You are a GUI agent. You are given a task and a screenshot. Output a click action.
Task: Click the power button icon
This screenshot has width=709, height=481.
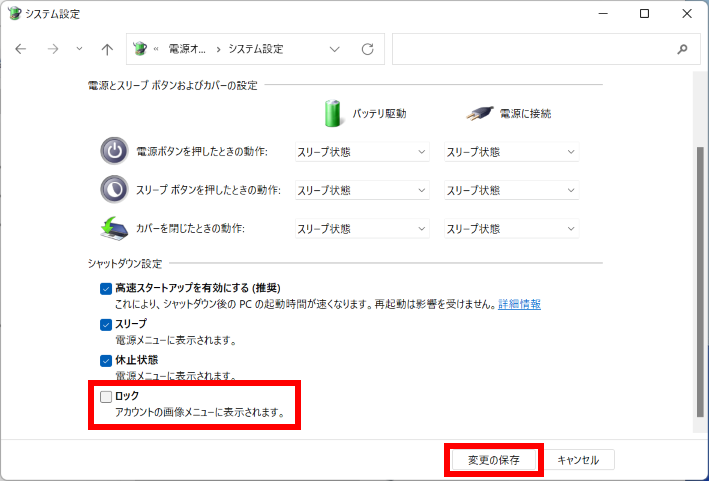tap(114, 151)
